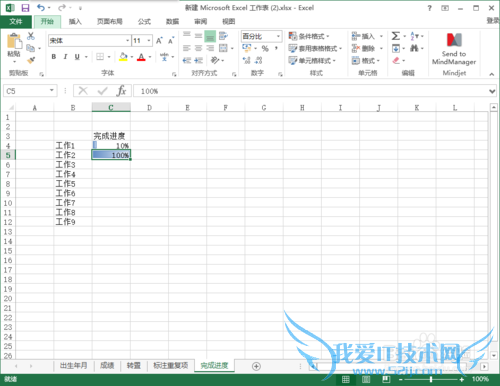Click the Name Box showing C5
The height and width of the screenshot is (386, 500).
click(30, 91)
